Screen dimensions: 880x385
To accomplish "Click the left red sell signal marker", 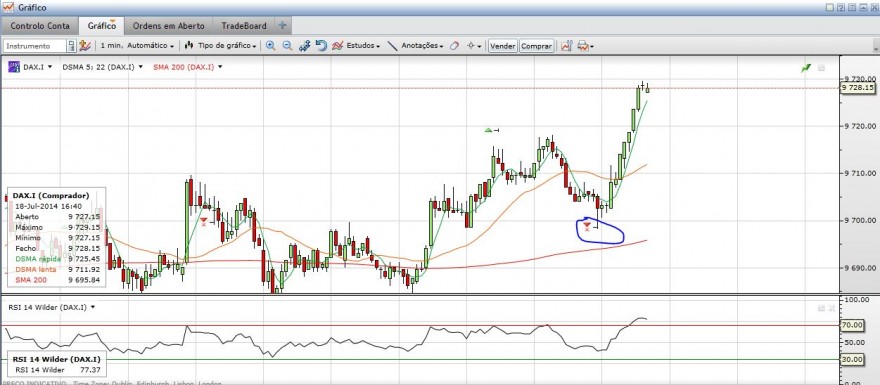I will (203, 221).
